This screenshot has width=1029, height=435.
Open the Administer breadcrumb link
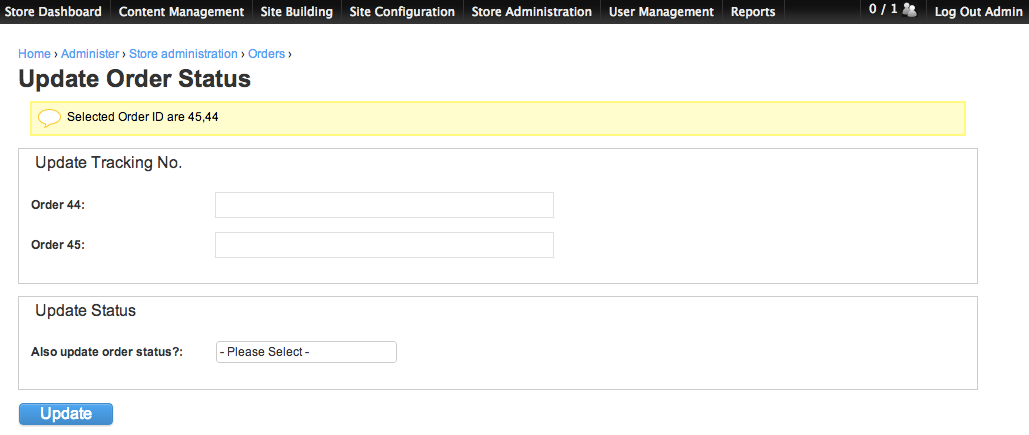(90, 54)
